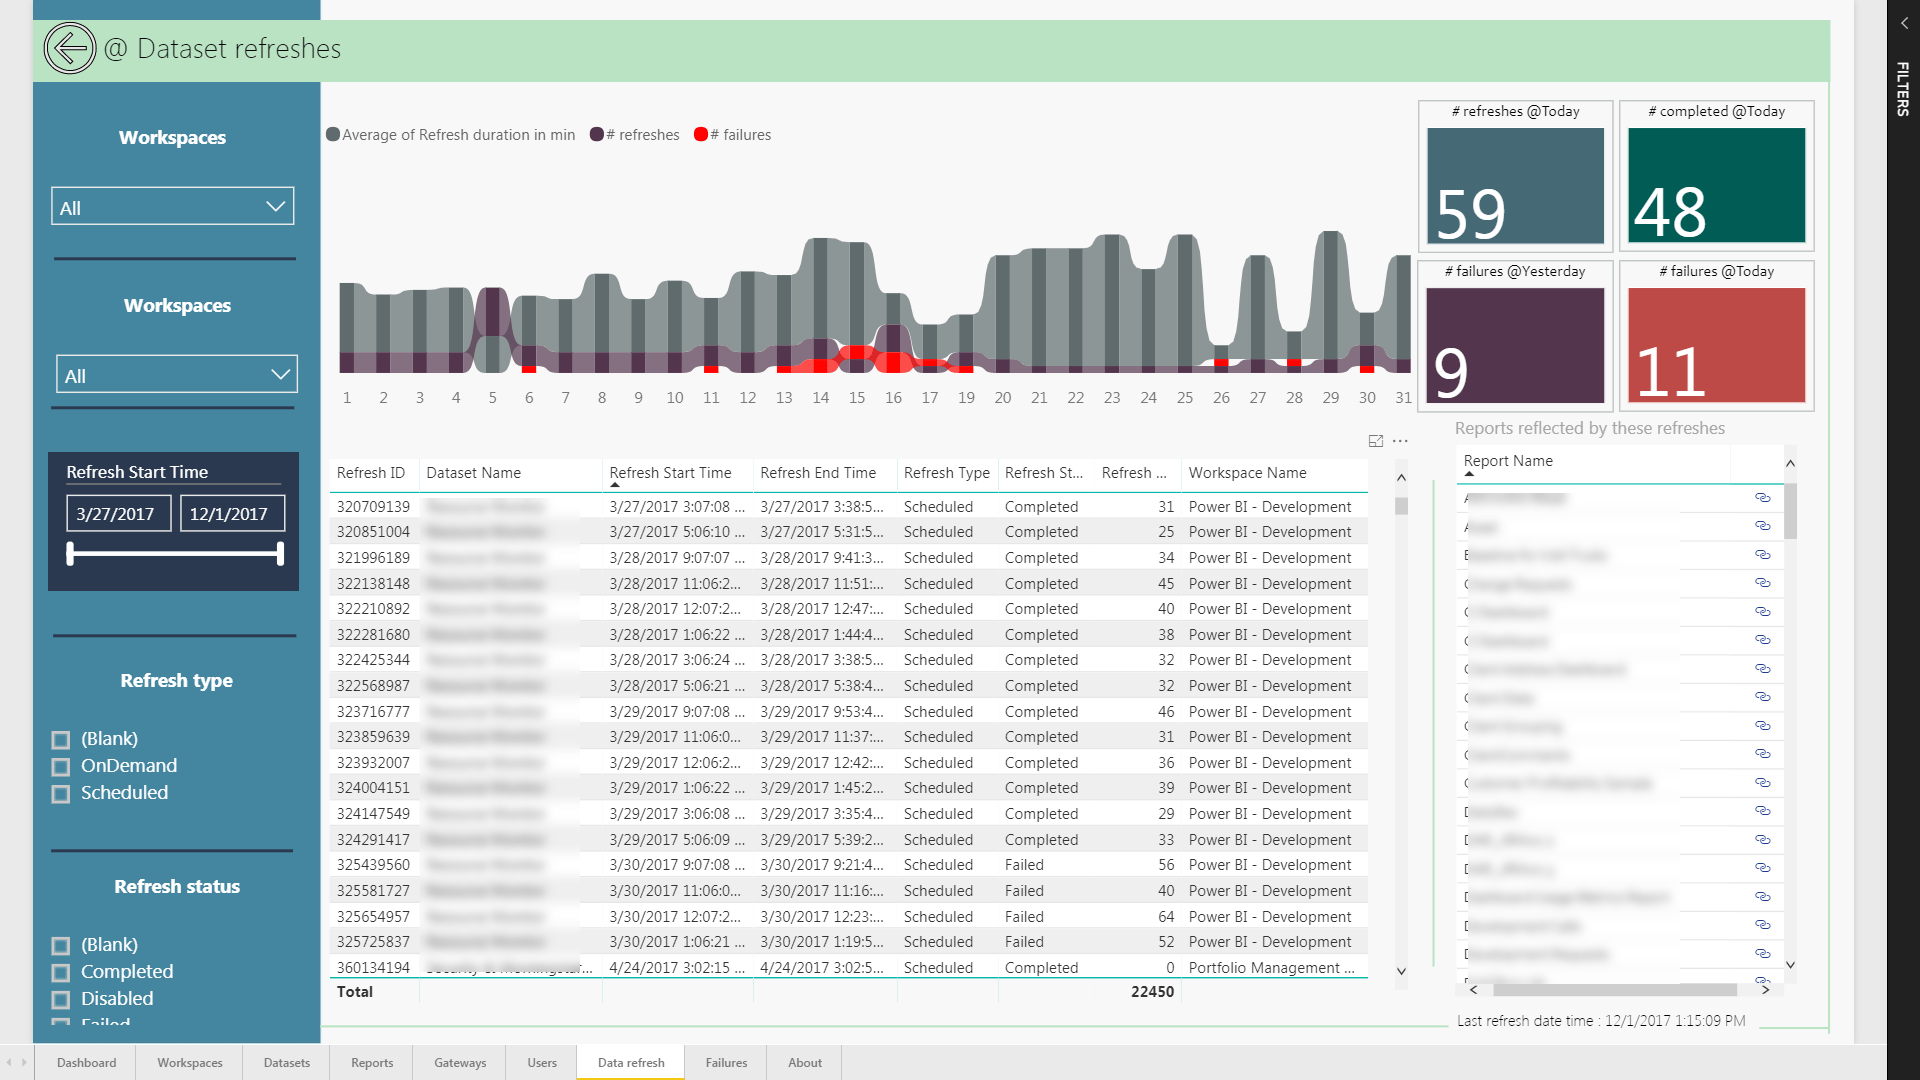This screenshot has width=1920, height=1080.
Task: Open more options ellipsis above table
Action: [1400, 441]
